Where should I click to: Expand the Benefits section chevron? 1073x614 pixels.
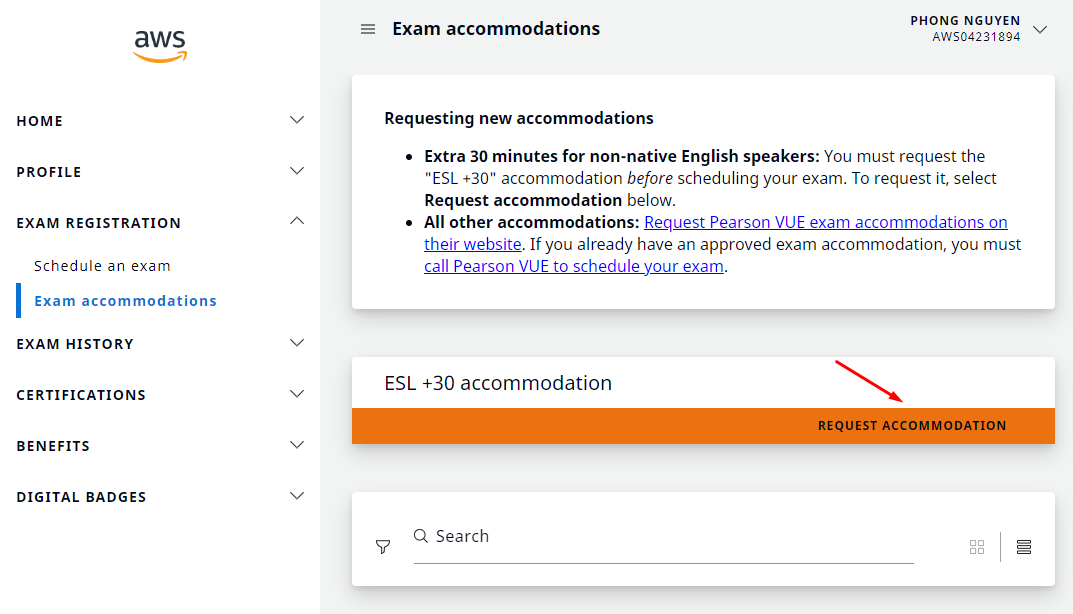tap(296, 445)
